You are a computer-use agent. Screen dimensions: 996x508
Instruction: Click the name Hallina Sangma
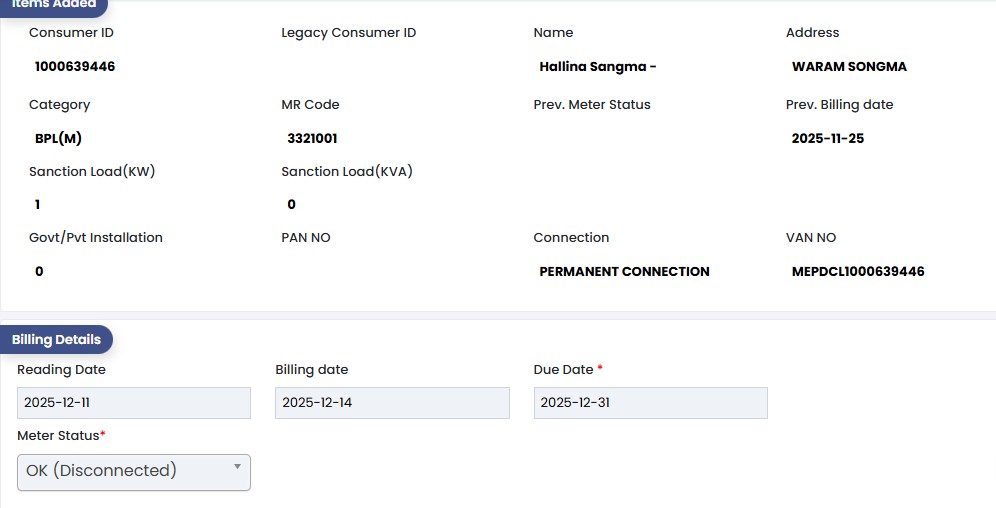(x=597, y=67)
